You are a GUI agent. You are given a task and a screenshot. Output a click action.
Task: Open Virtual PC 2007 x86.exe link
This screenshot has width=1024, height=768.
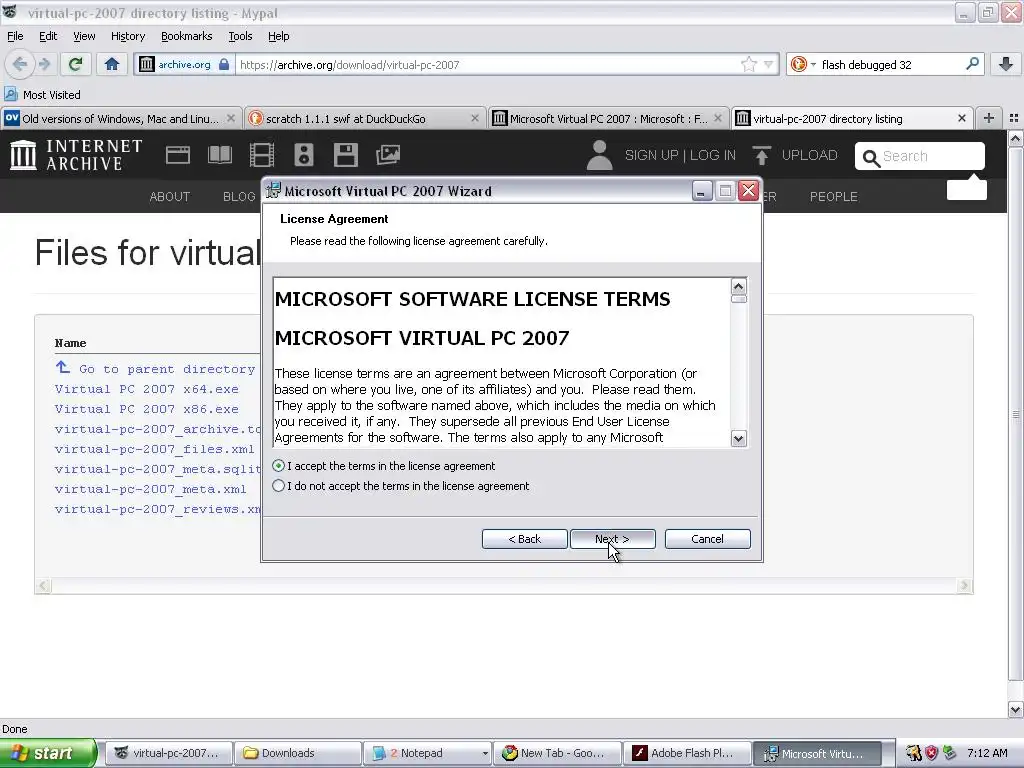click(x=147, y=409)
